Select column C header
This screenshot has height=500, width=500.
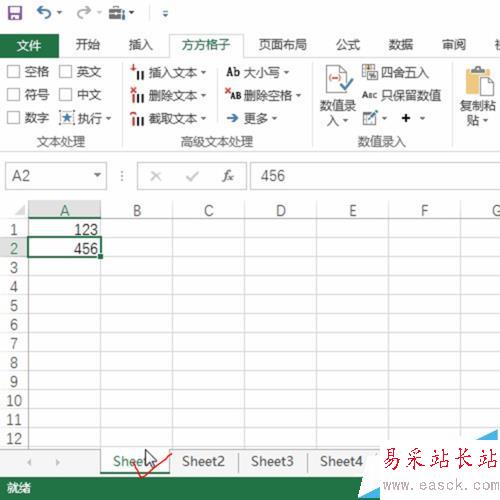[209, 210]
